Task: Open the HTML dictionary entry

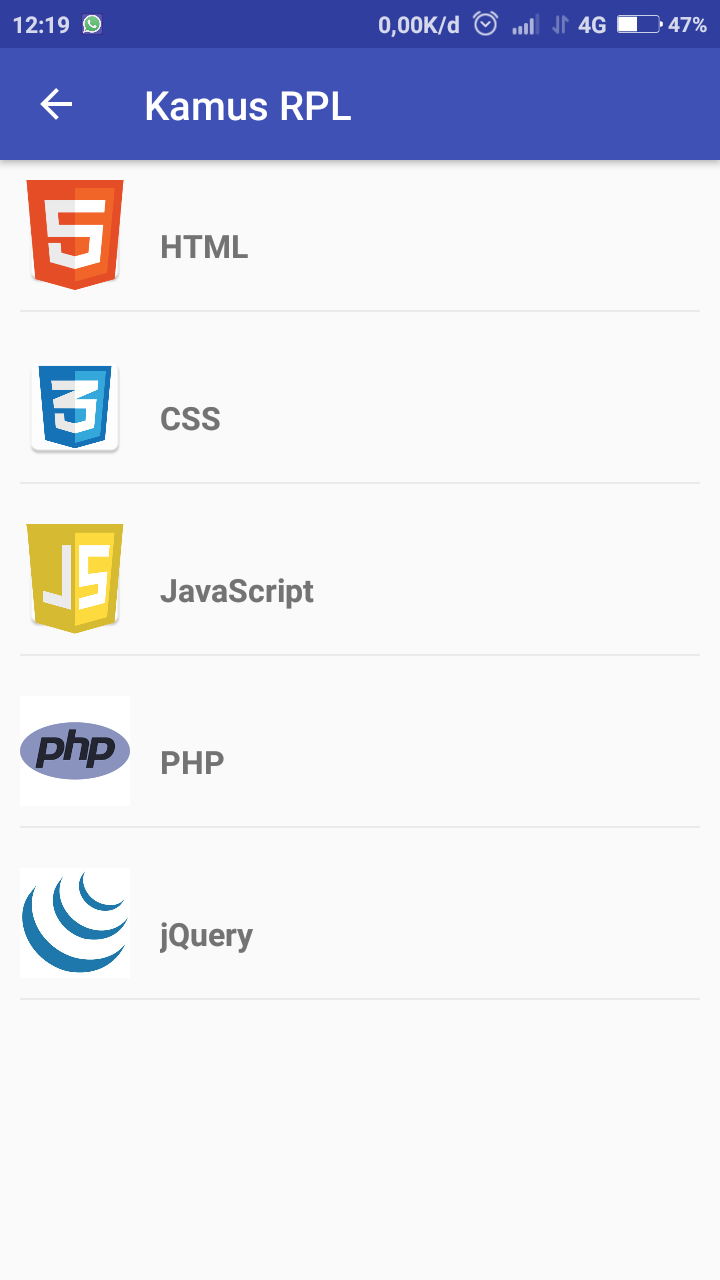Action: (x=204, y=247)
